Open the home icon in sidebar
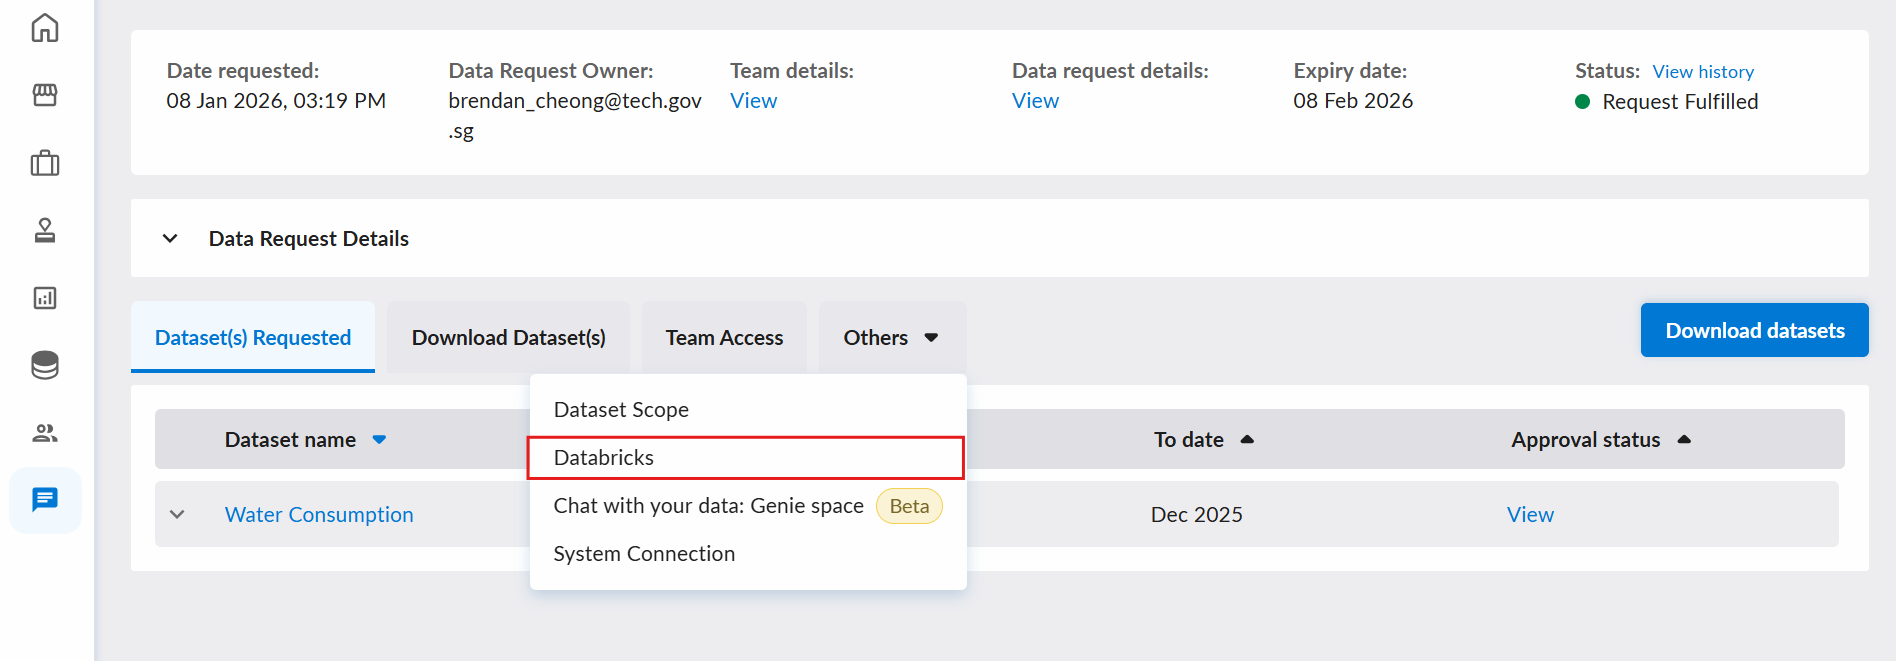The width and height of the screenshot is (1896, 661). pos(45,27)
